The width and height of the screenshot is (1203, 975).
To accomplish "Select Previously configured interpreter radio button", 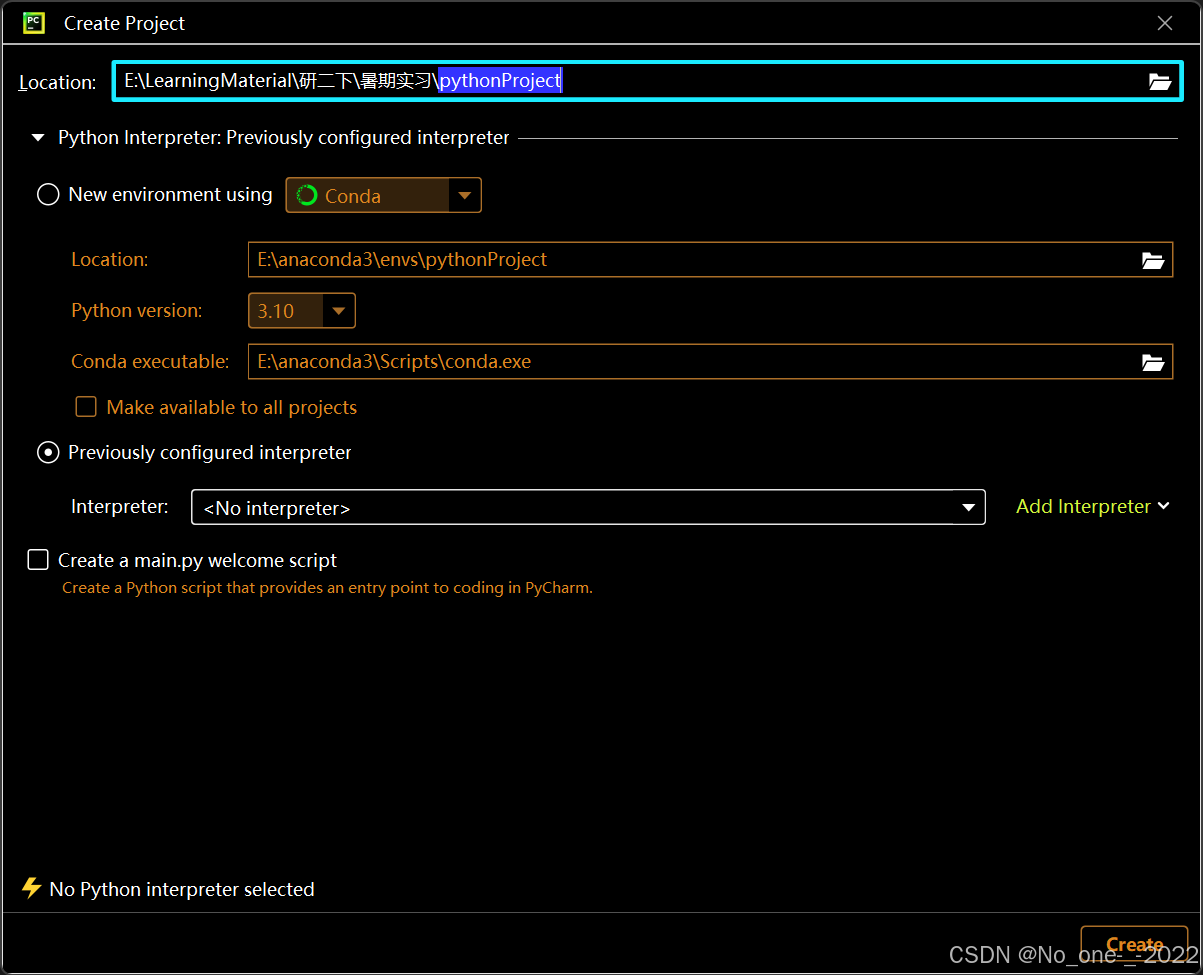I will 48,453.
